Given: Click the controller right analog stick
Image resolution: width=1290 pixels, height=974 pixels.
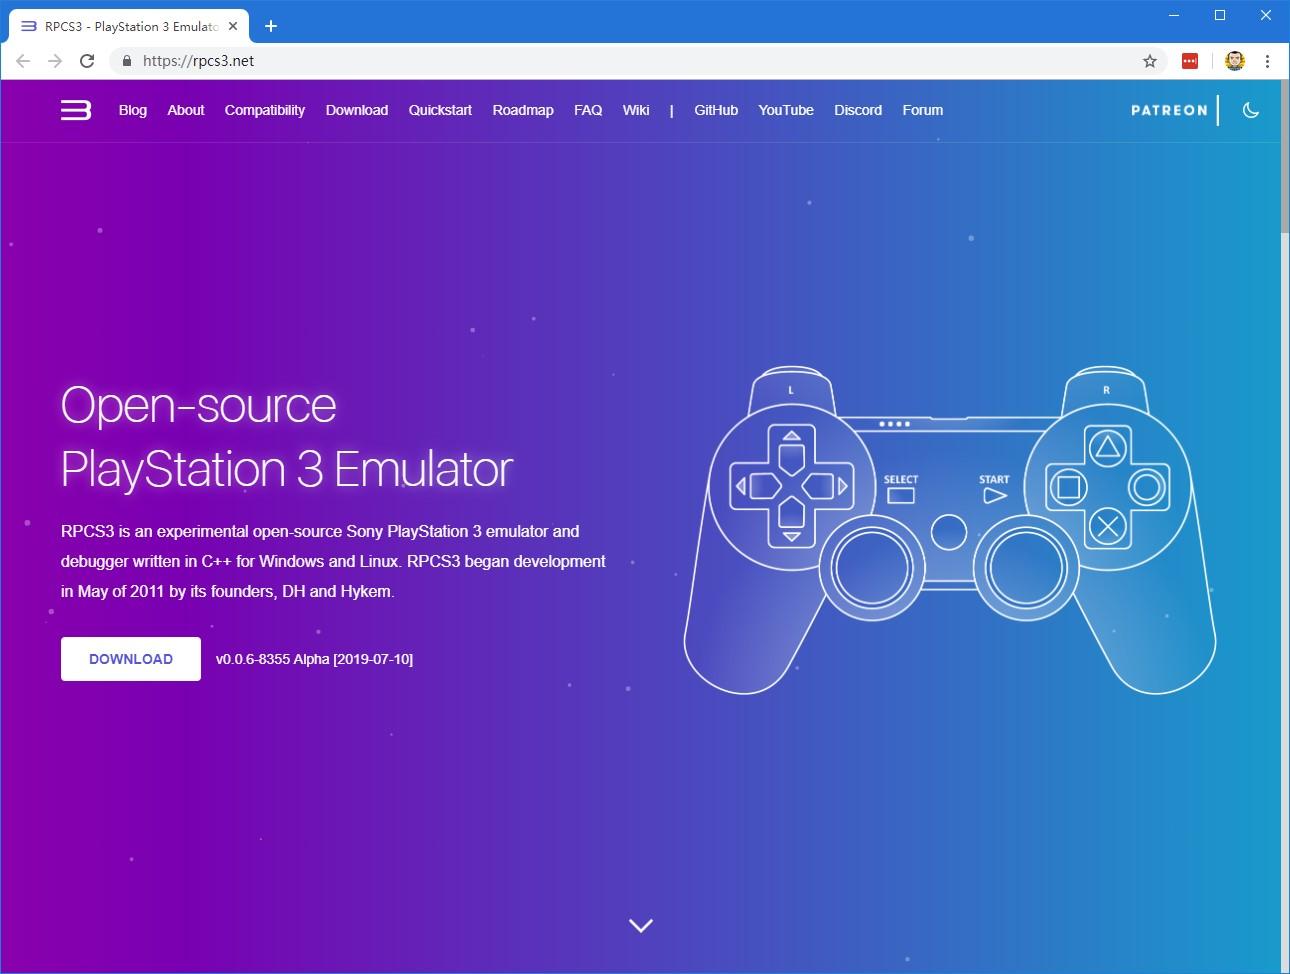Looking at the screenshot, I should click(x=1027, y=567).
